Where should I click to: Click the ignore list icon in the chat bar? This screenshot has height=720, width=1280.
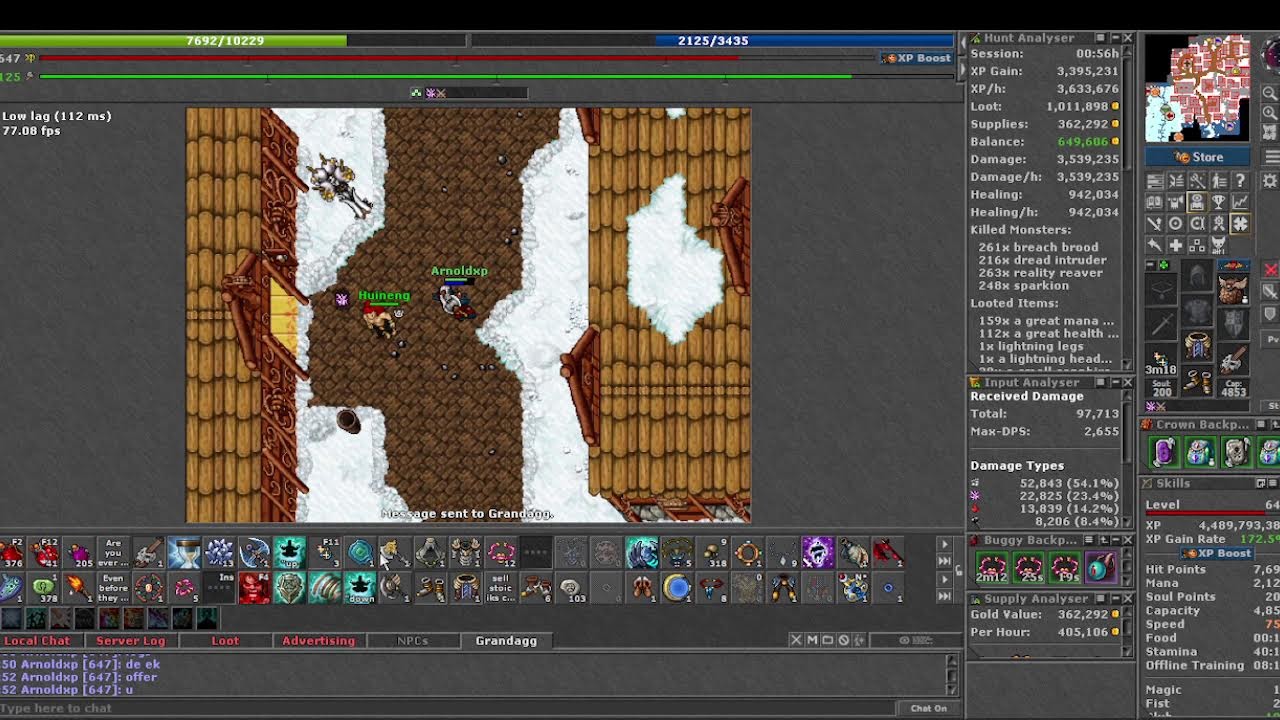tap(844, 640)
